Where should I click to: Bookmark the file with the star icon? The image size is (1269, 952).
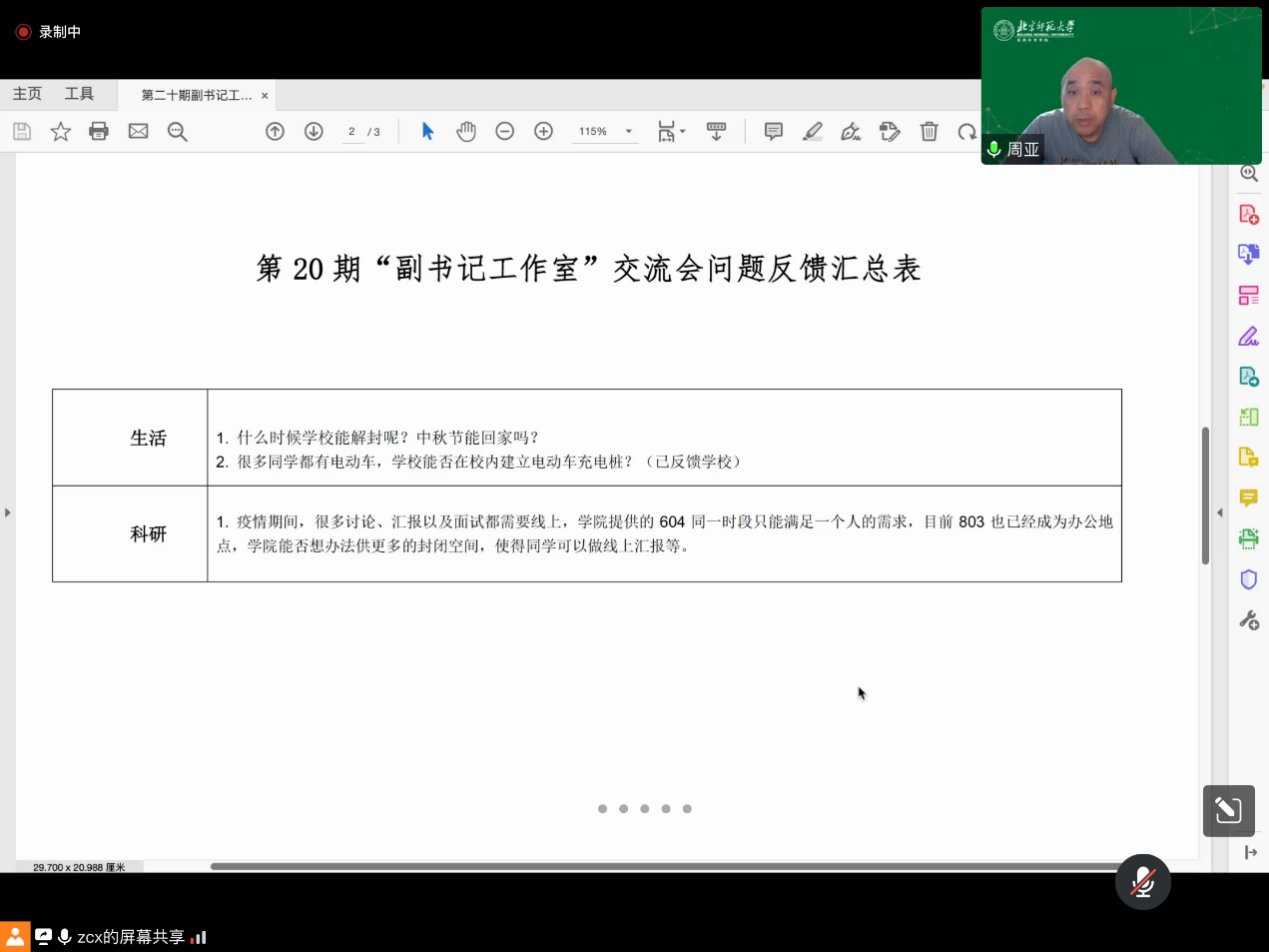60,131
